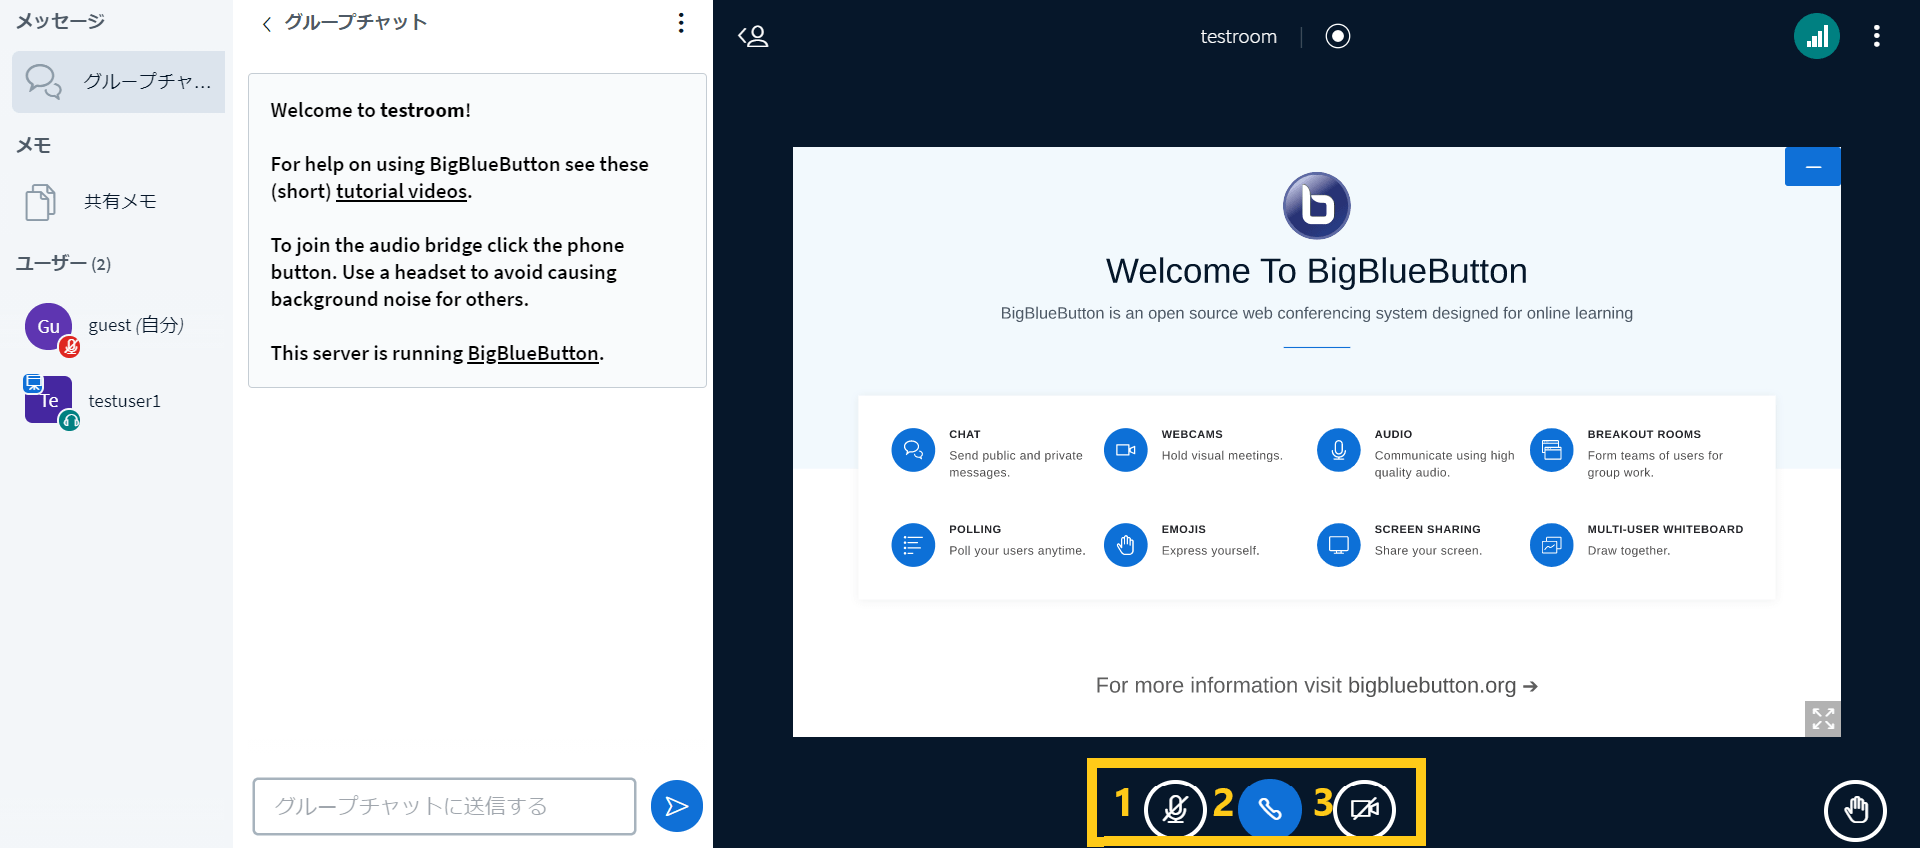Click the bigbluebutton.org information text
The height and width of the screenshot is (848, 1920).
(1316, 686)
